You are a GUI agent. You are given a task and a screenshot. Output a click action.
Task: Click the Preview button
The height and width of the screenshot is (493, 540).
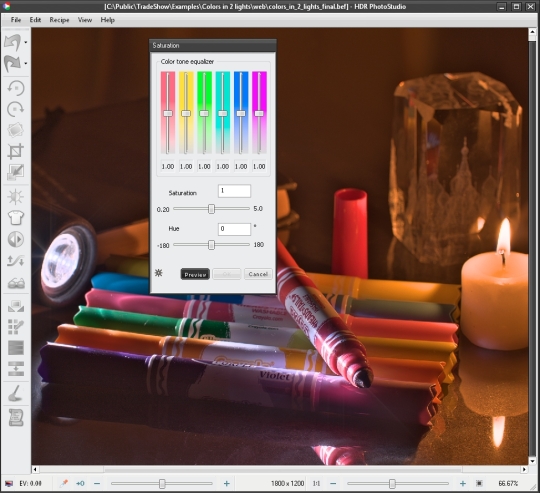195,274
